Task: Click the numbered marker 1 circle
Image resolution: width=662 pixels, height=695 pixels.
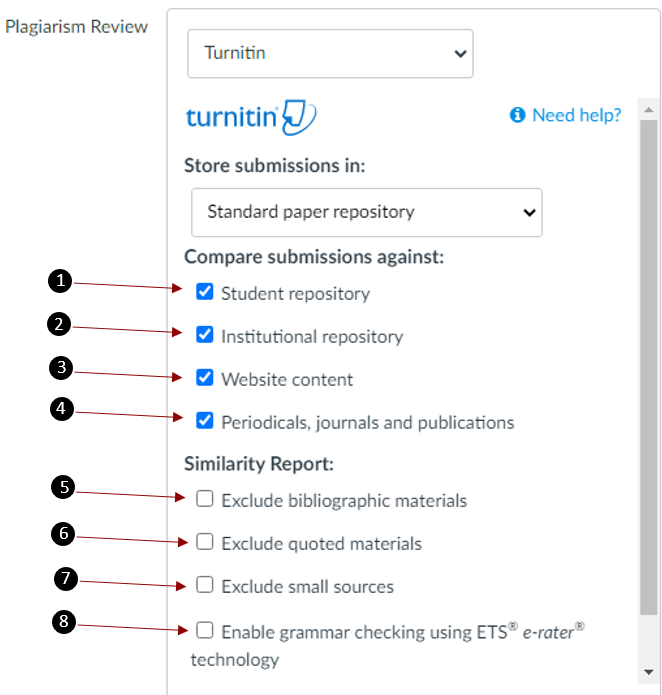Action: [x=62, y=282]
